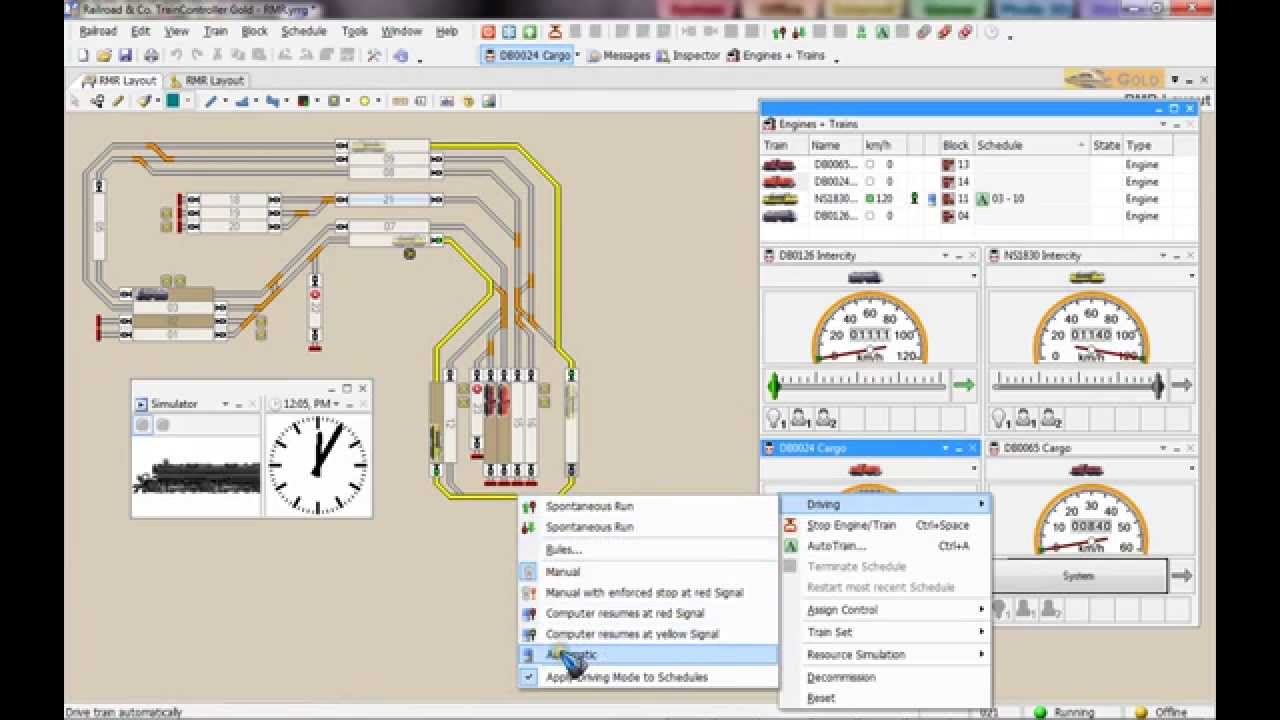Open DB0126 Intercity train picture dropdown
This screenshot has height=720, width=1280.
[973, 277]
